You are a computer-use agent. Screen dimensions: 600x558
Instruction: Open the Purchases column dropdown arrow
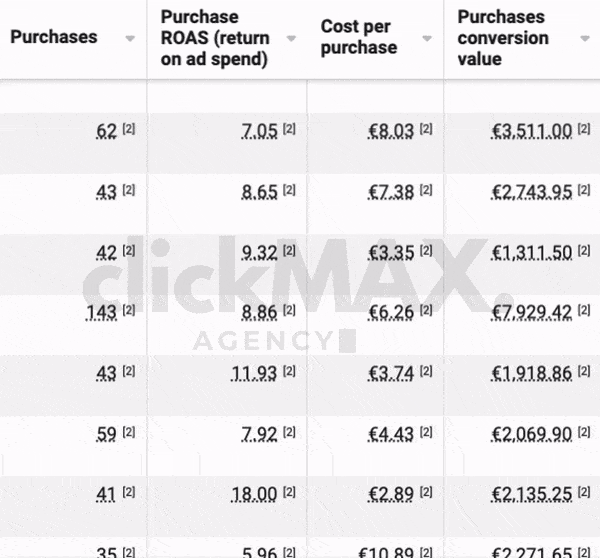coord(130,38)
